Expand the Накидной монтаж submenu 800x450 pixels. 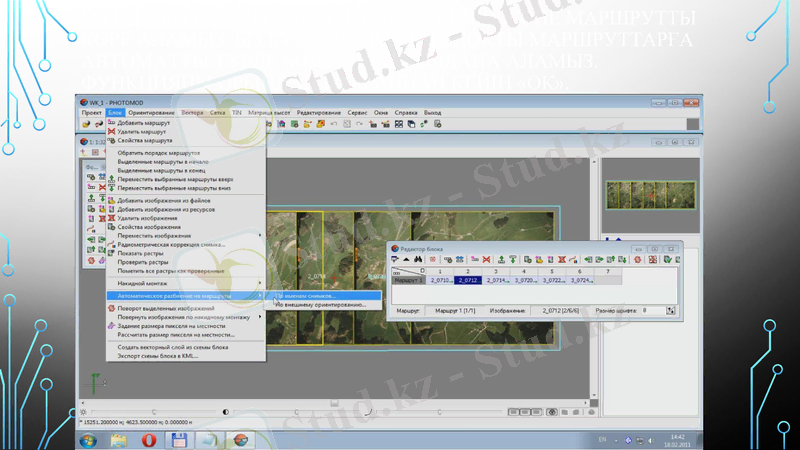pos(142,283)
